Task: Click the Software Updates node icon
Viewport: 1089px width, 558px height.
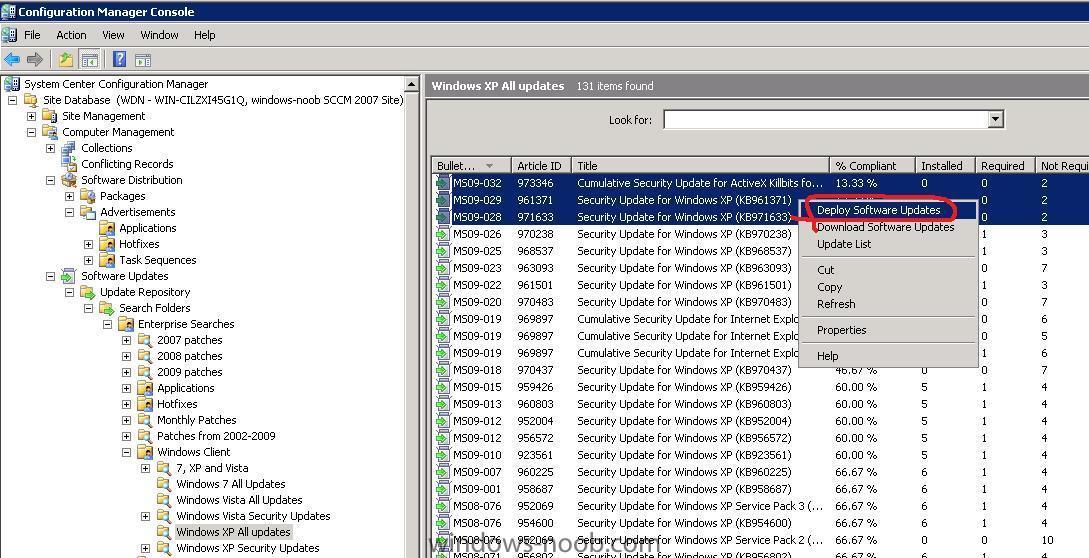Action: pyautogui.click(x=69, y=276)
